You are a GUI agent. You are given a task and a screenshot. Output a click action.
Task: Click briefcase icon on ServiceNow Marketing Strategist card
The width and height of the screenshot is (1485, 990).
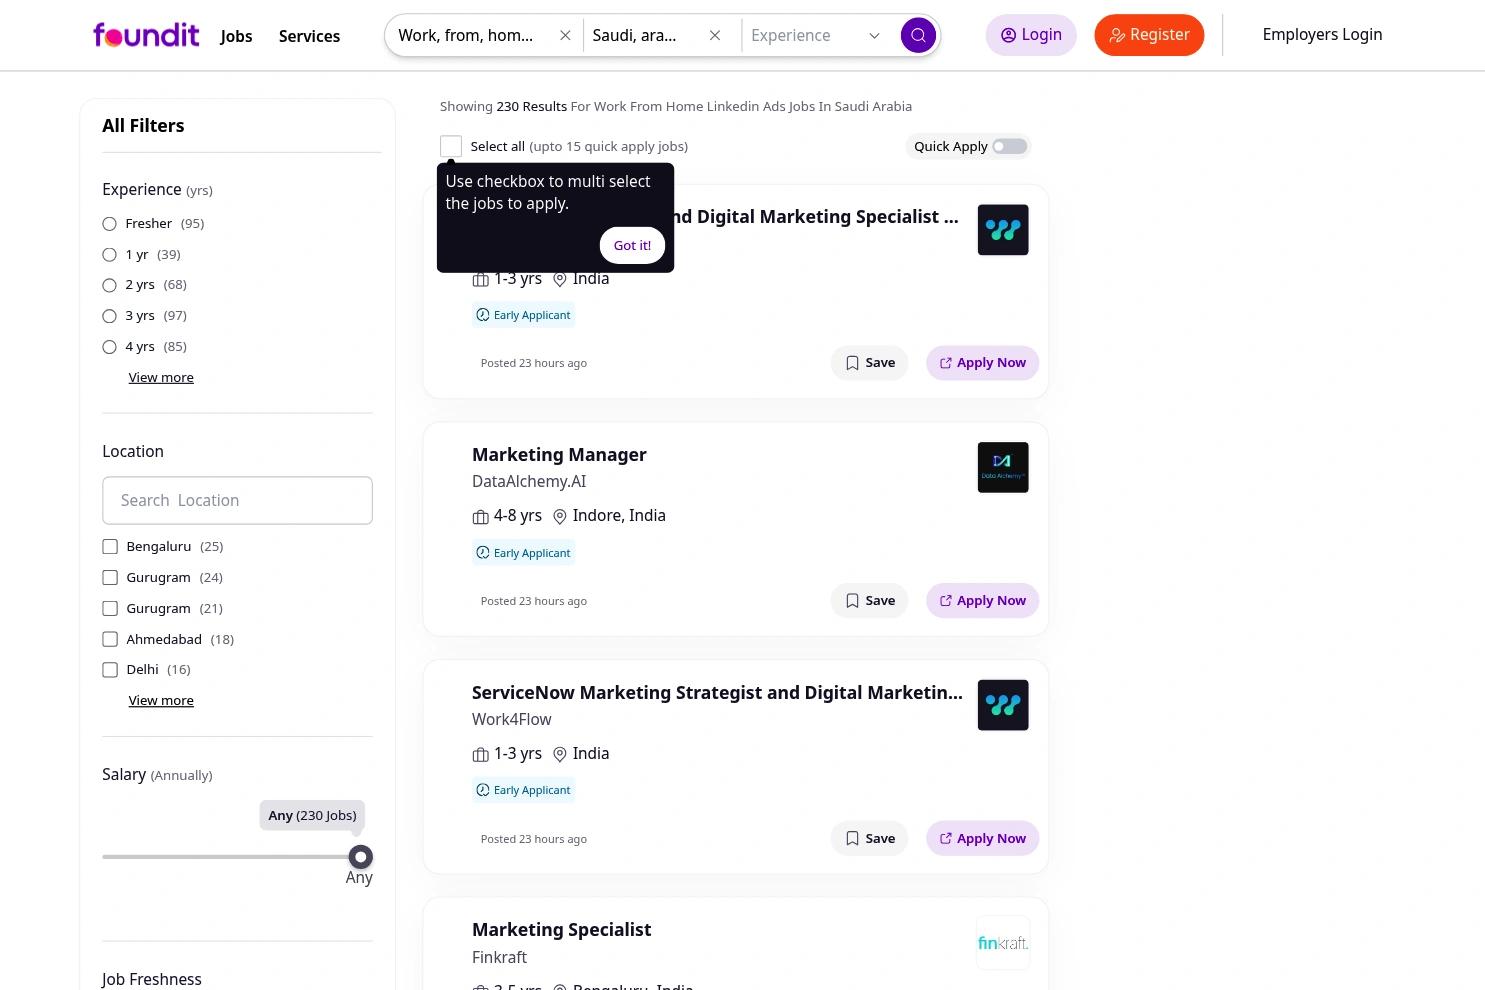point(481,755)
